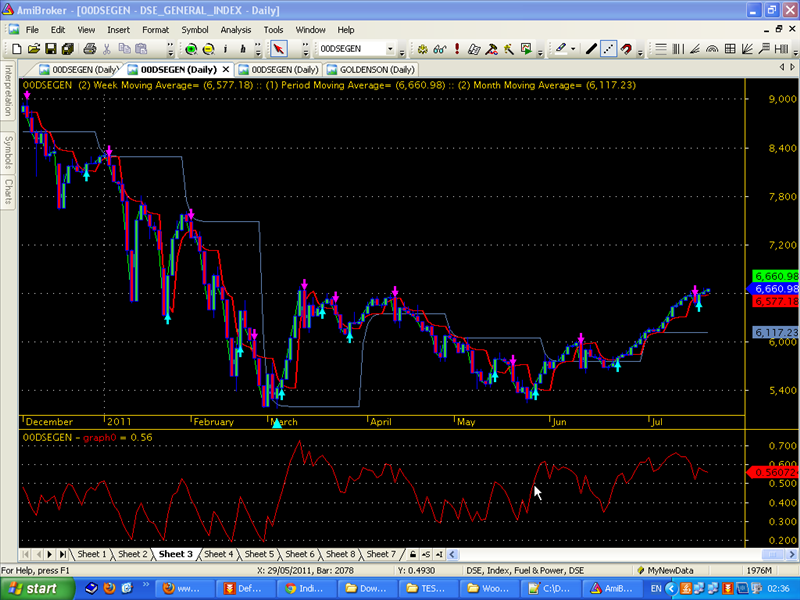Select the grid table drawing tool
The image size is (800, 600).
[730, 49]
